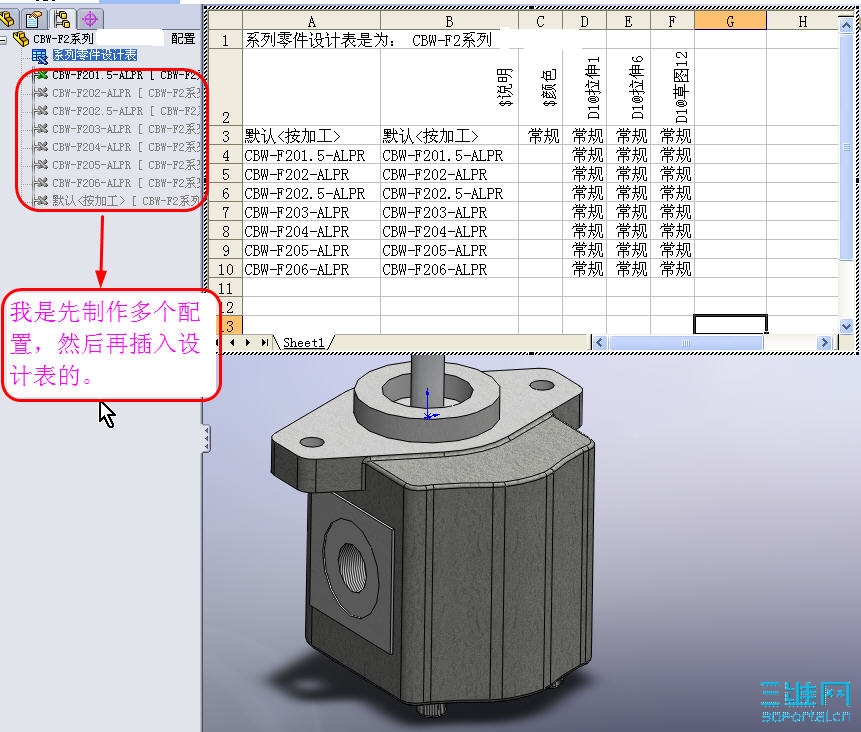Open the ConfigurationManager tab icon
This screenshot has height=732, width=861.
62,20
